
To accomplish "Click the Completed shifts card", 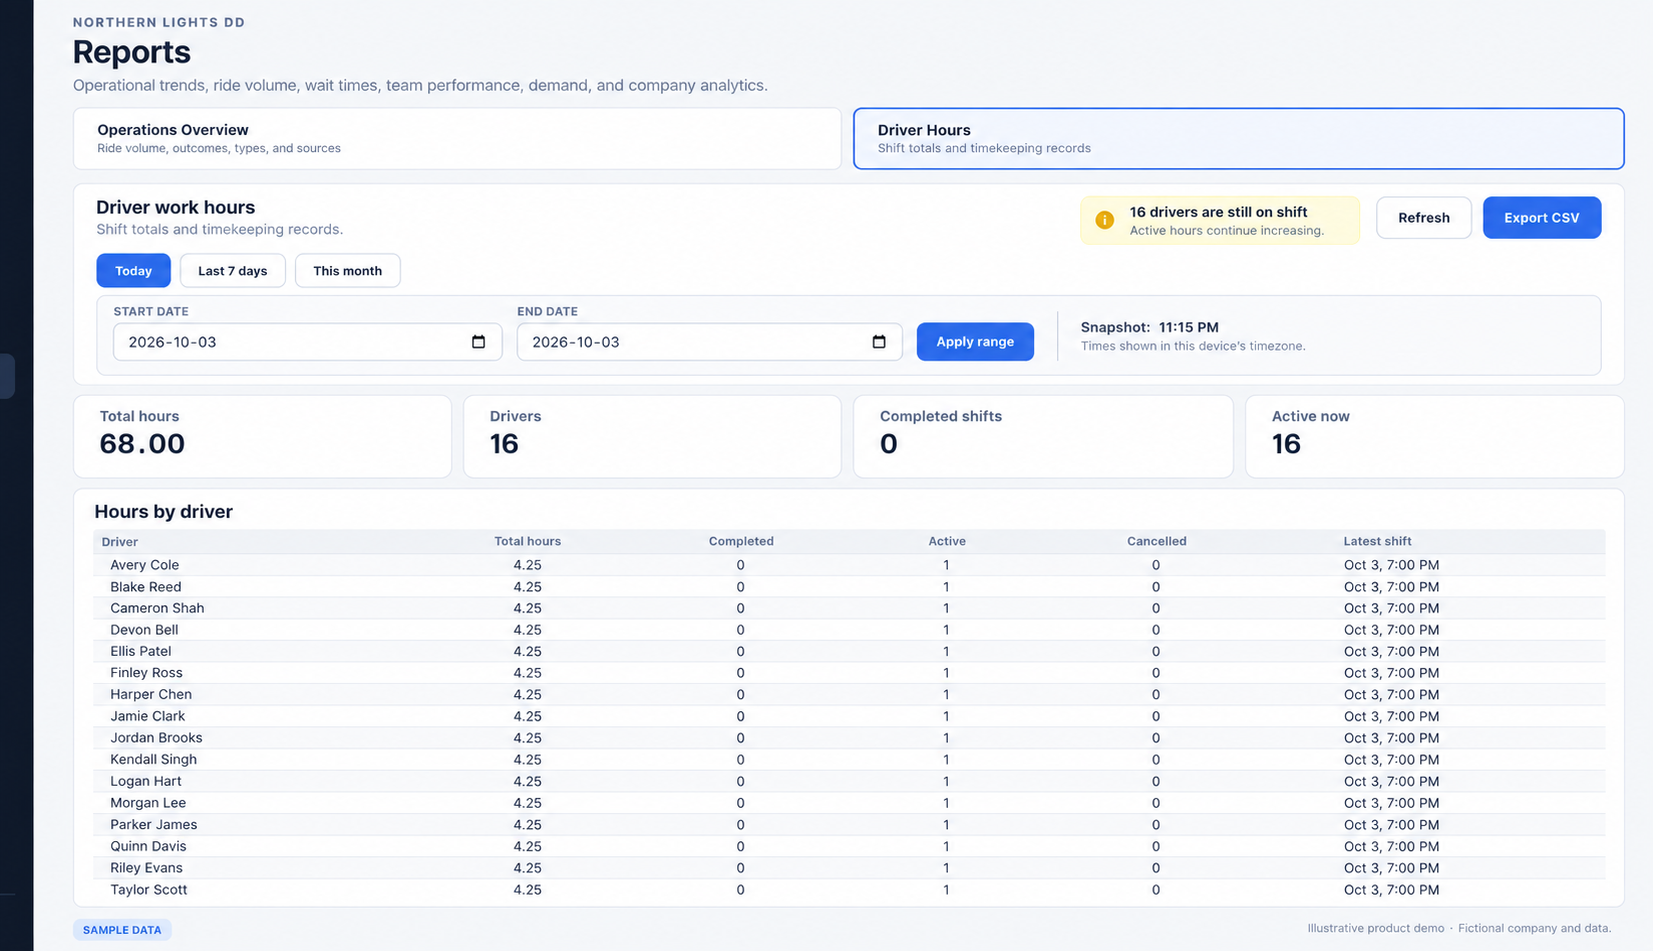I will [1043, 436].
